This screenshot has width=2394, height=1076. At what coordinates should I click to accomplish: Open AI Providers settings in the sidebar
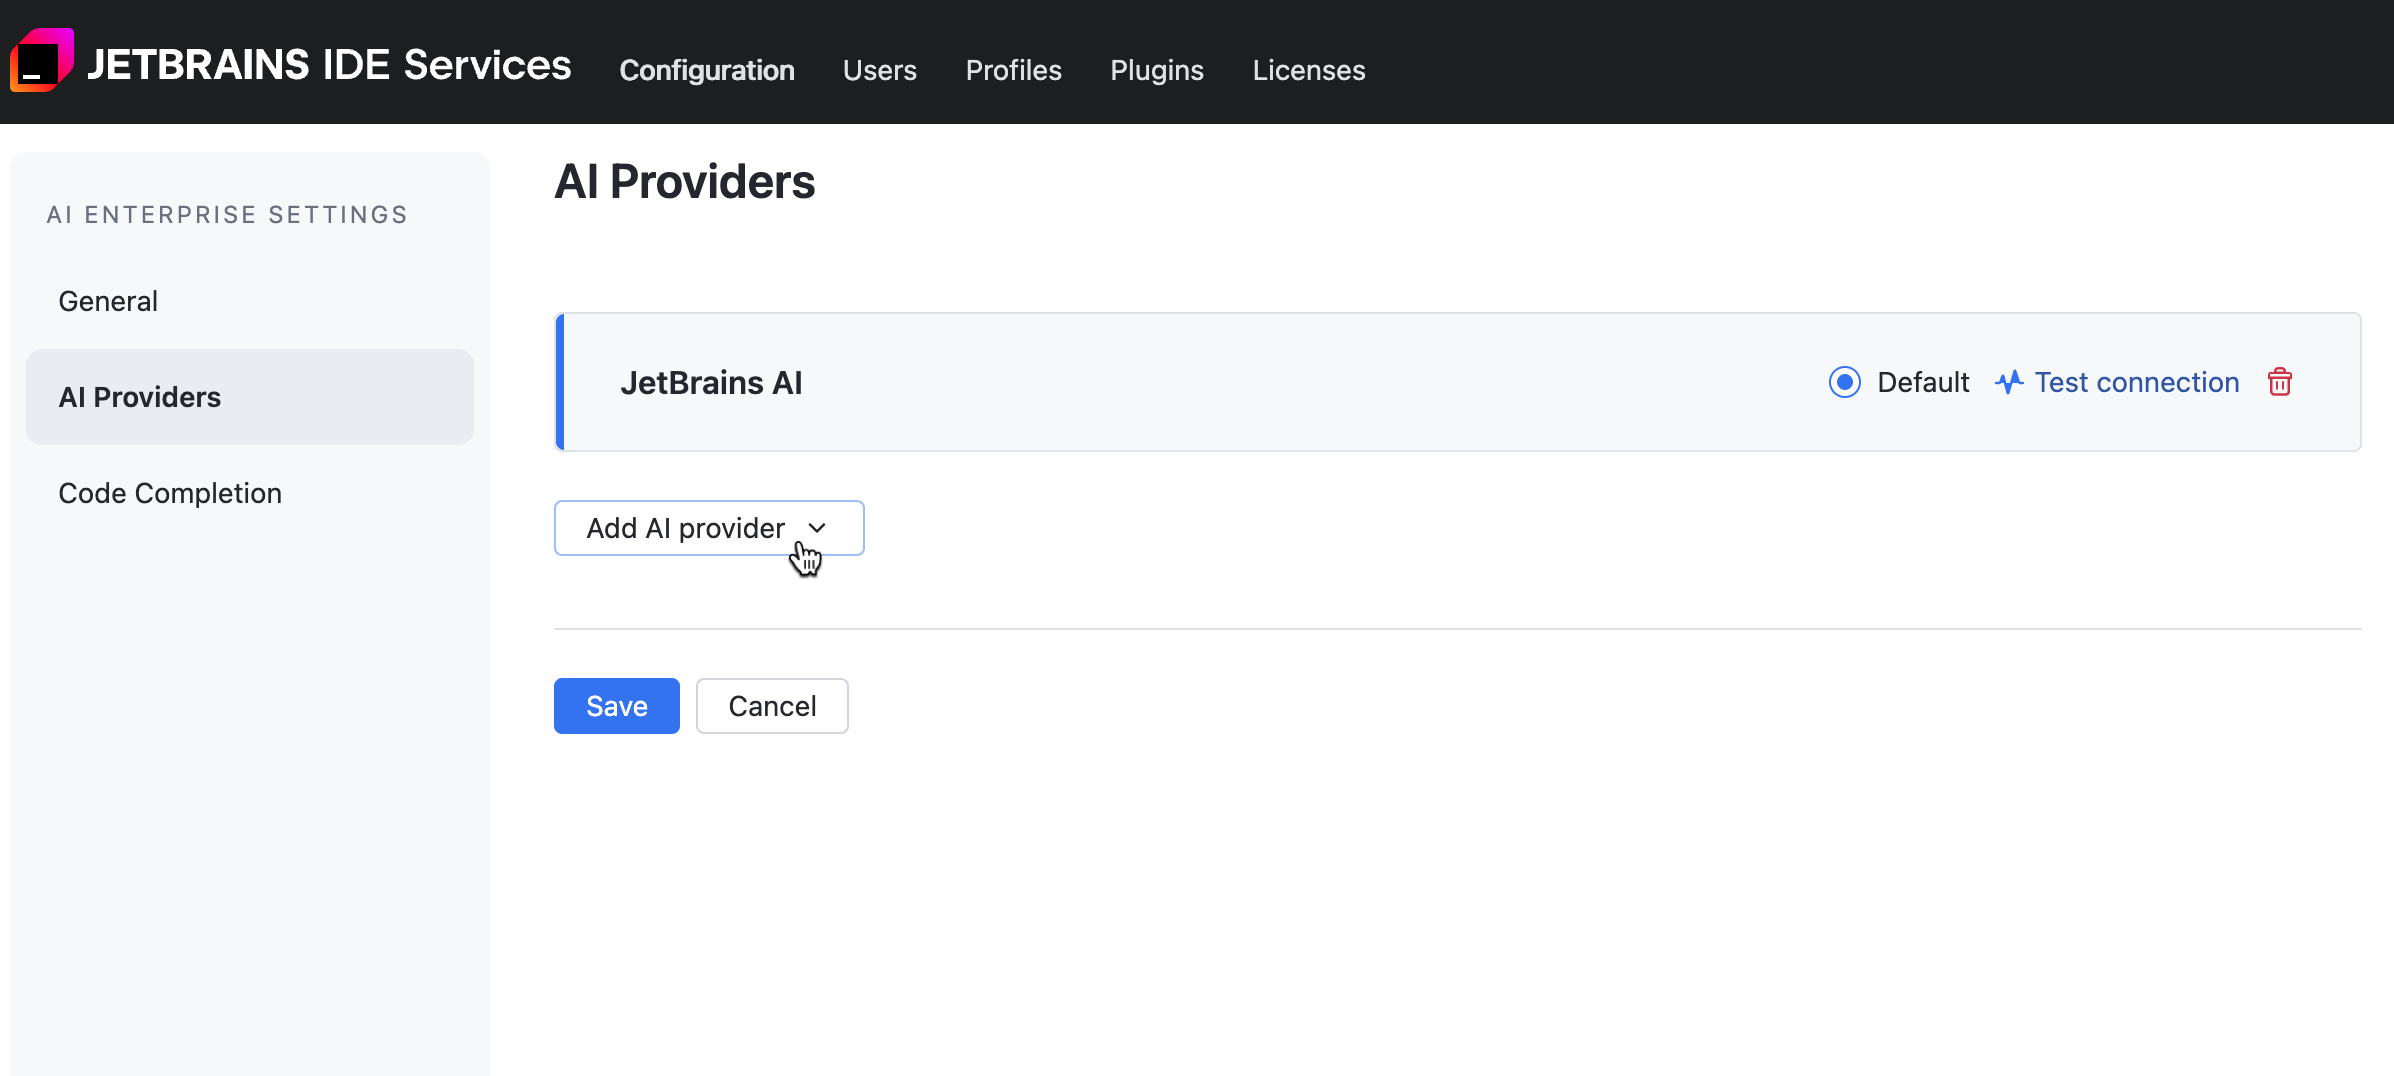(x=139, y=396)
